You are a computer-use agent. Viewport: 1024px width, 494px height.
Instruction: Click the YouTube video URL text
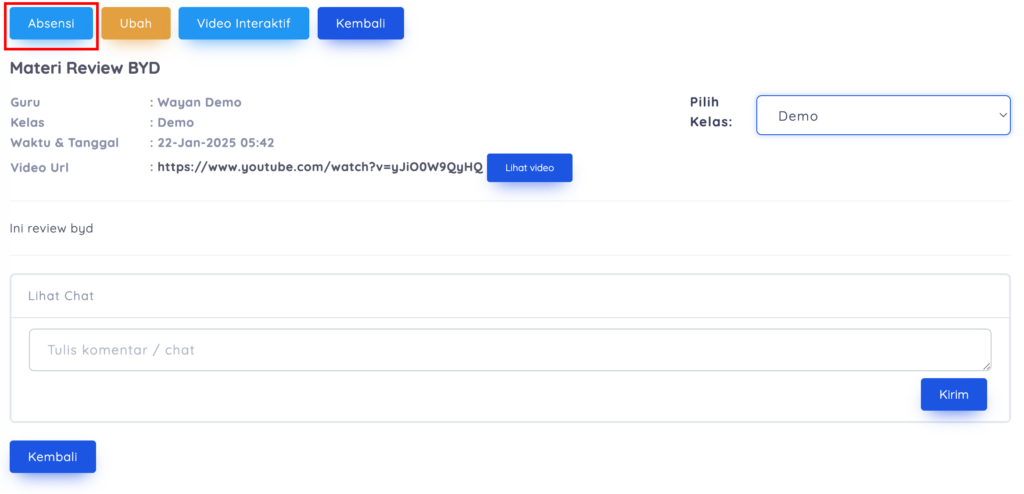(x=320, y=167)
